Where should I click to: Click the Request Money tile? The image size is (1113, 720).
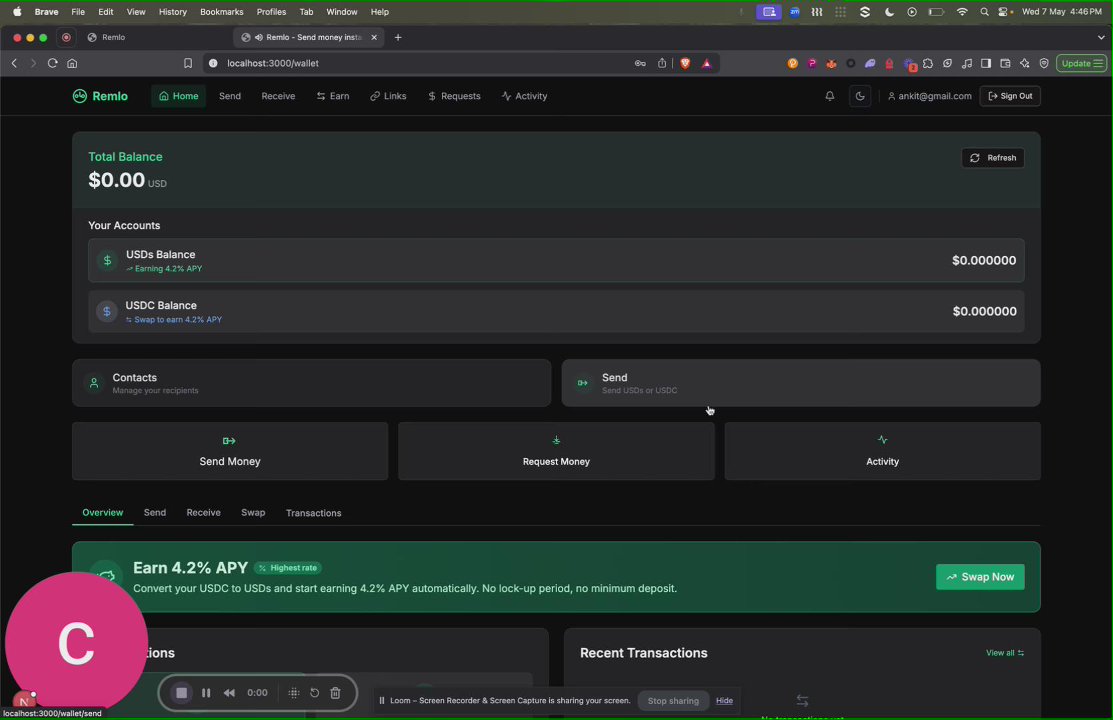[556, 451]
